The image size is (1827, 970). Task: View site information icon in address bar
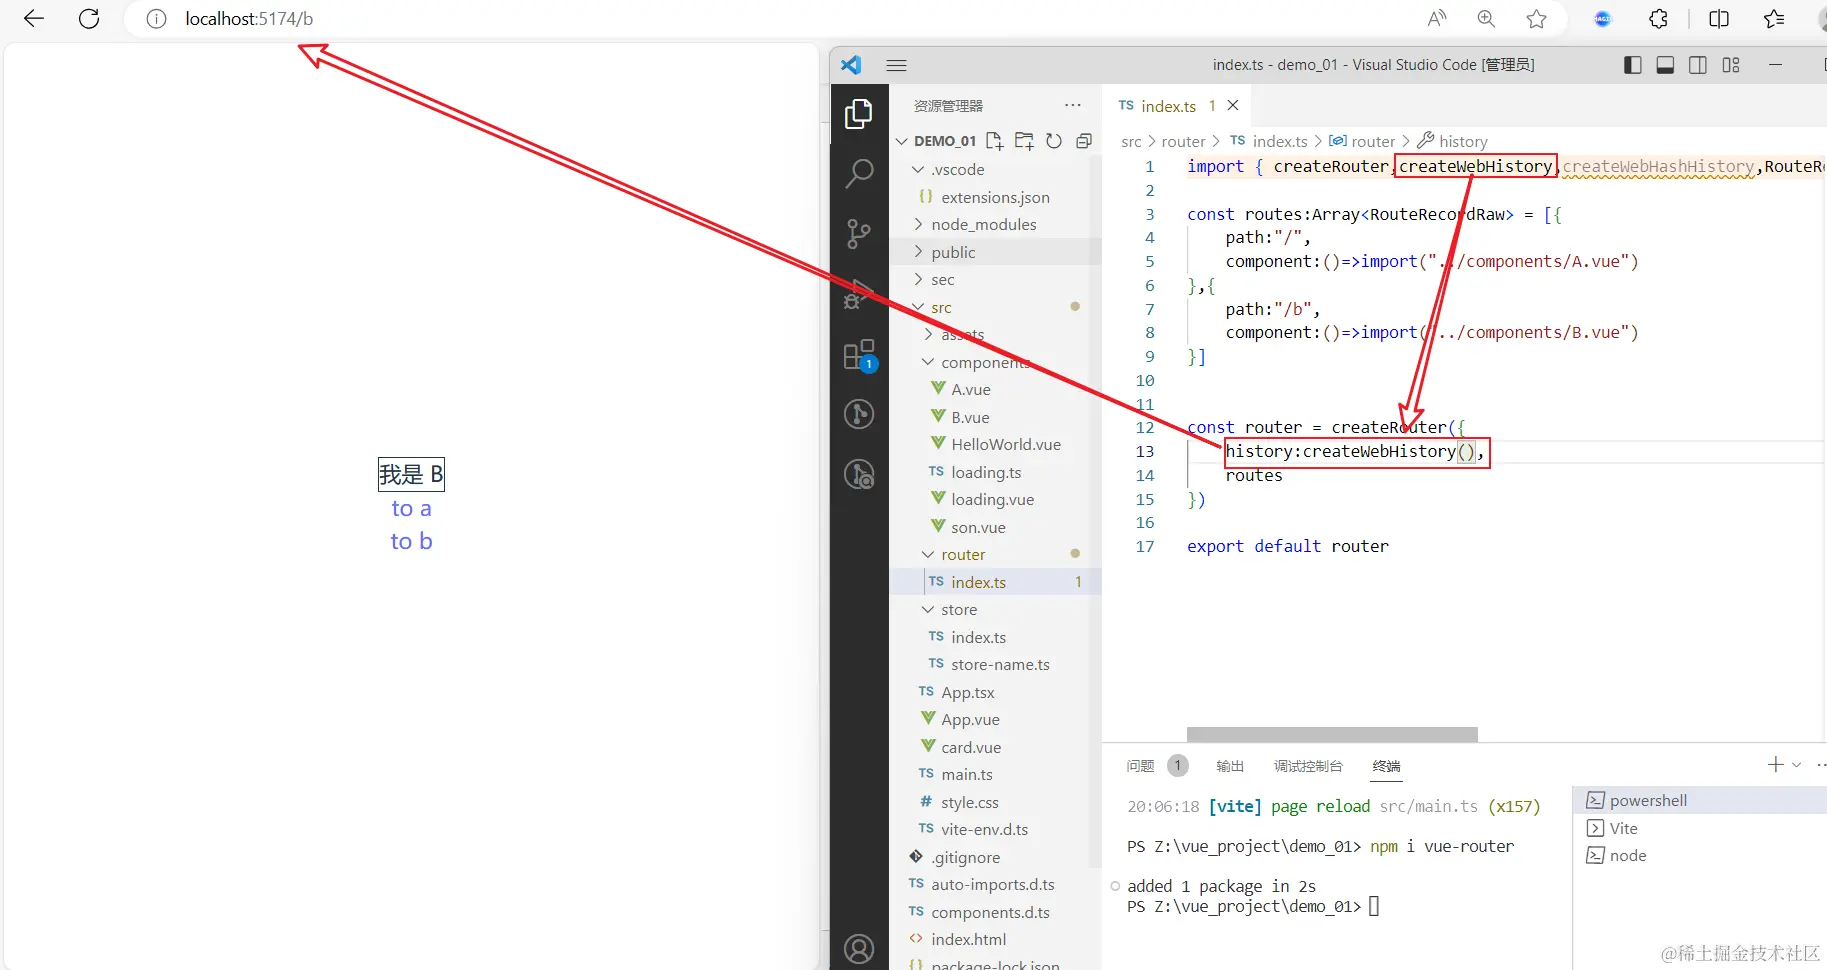coord(156,19)
